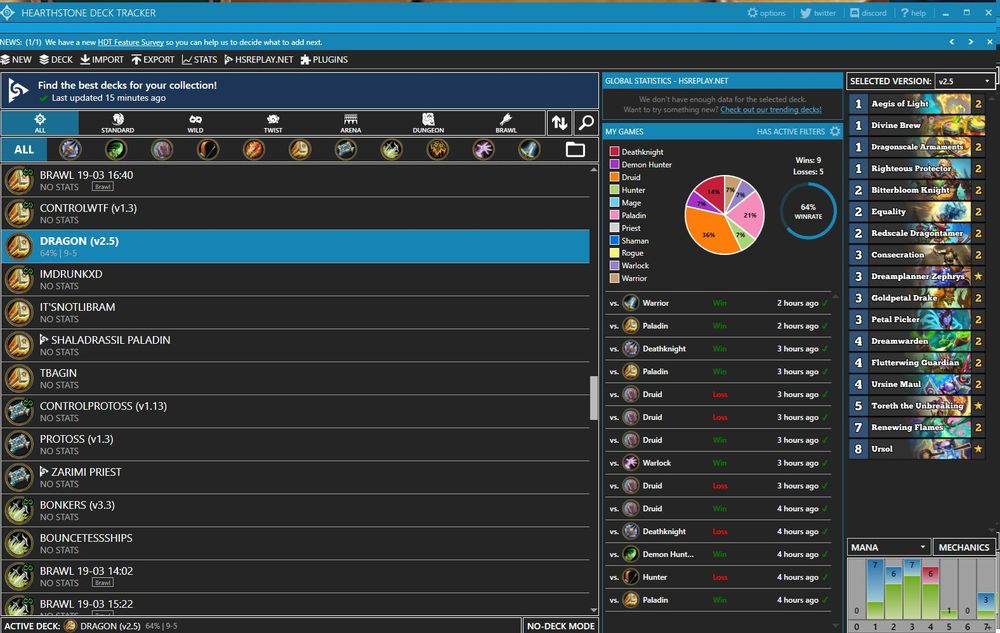Show previous news item arrow
1000x633 pixels.
click(x=952, y=42)
